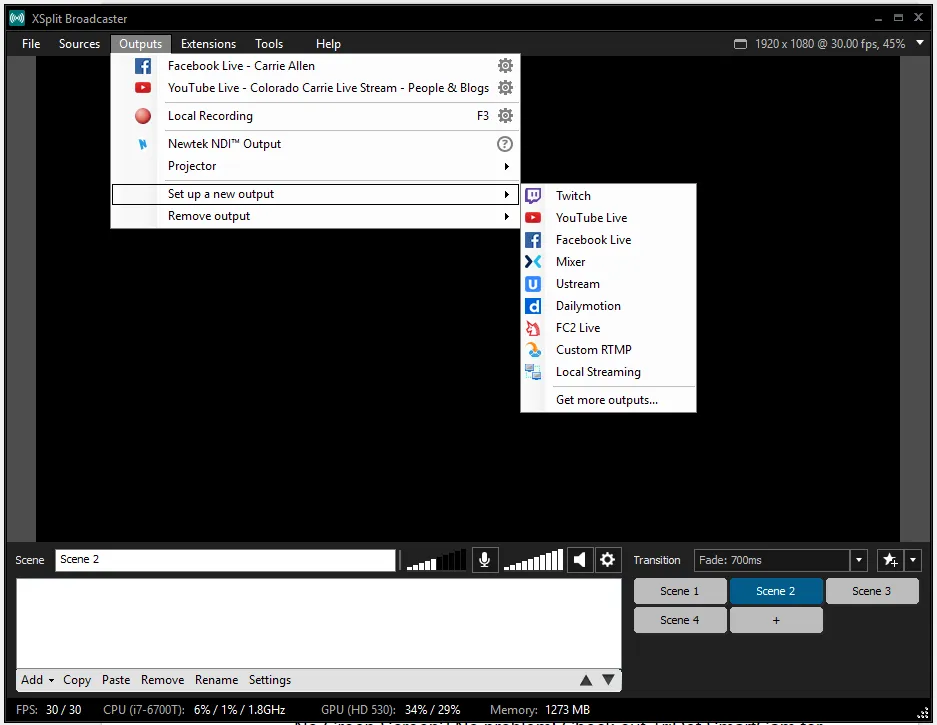937x725 pixels.
Task: Select Newtek NDI Output
Action: 315,144
